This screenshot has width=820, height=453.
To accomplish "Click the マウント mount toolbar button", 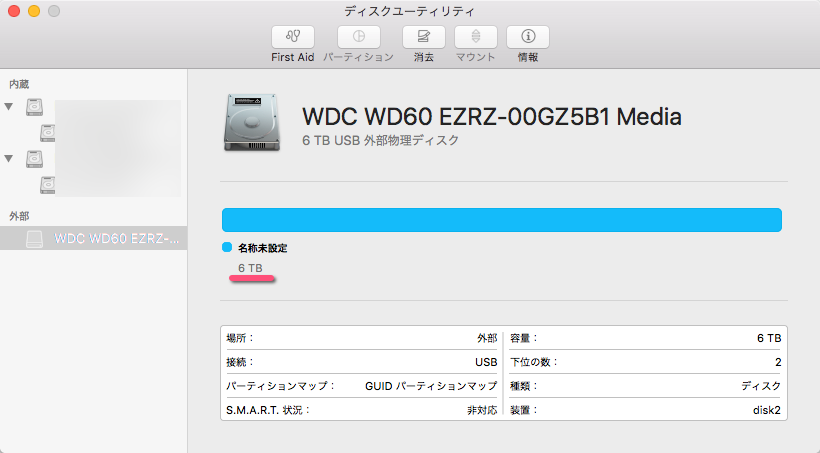I will 476,37.
